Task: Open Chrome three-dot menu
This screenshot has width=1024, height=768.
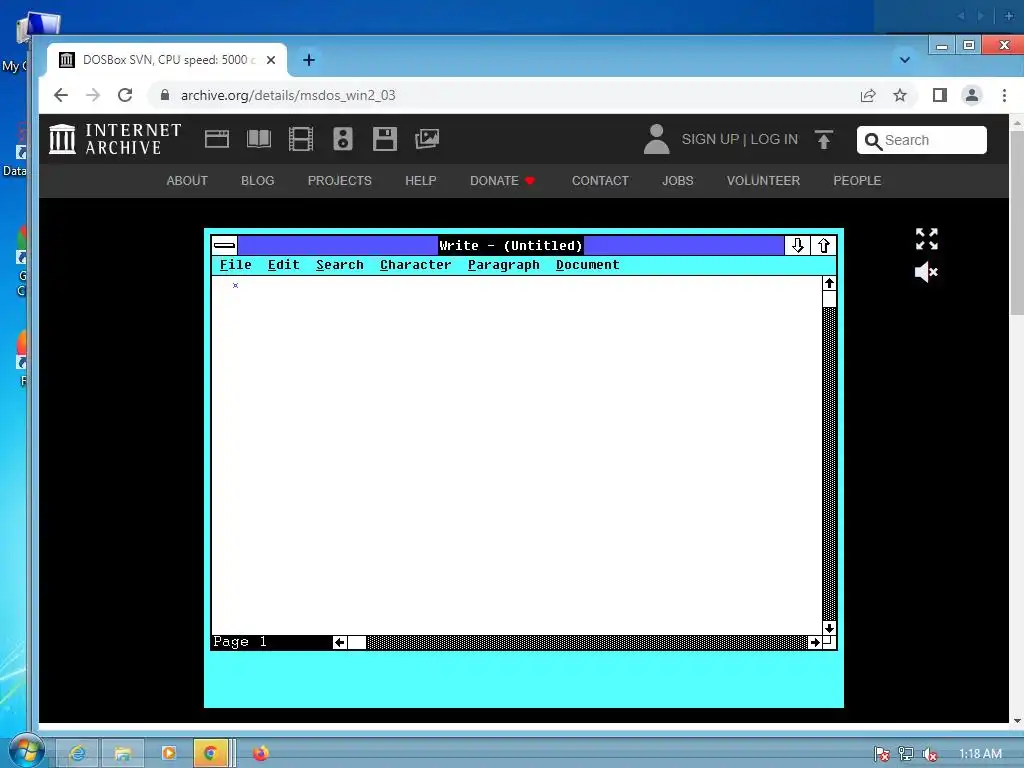Action: click(1004, 95)
